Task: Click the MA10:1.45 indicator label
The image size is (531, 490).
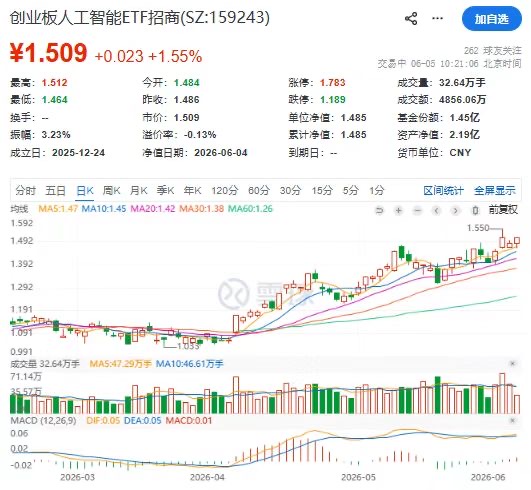Action: pos(104,209)
